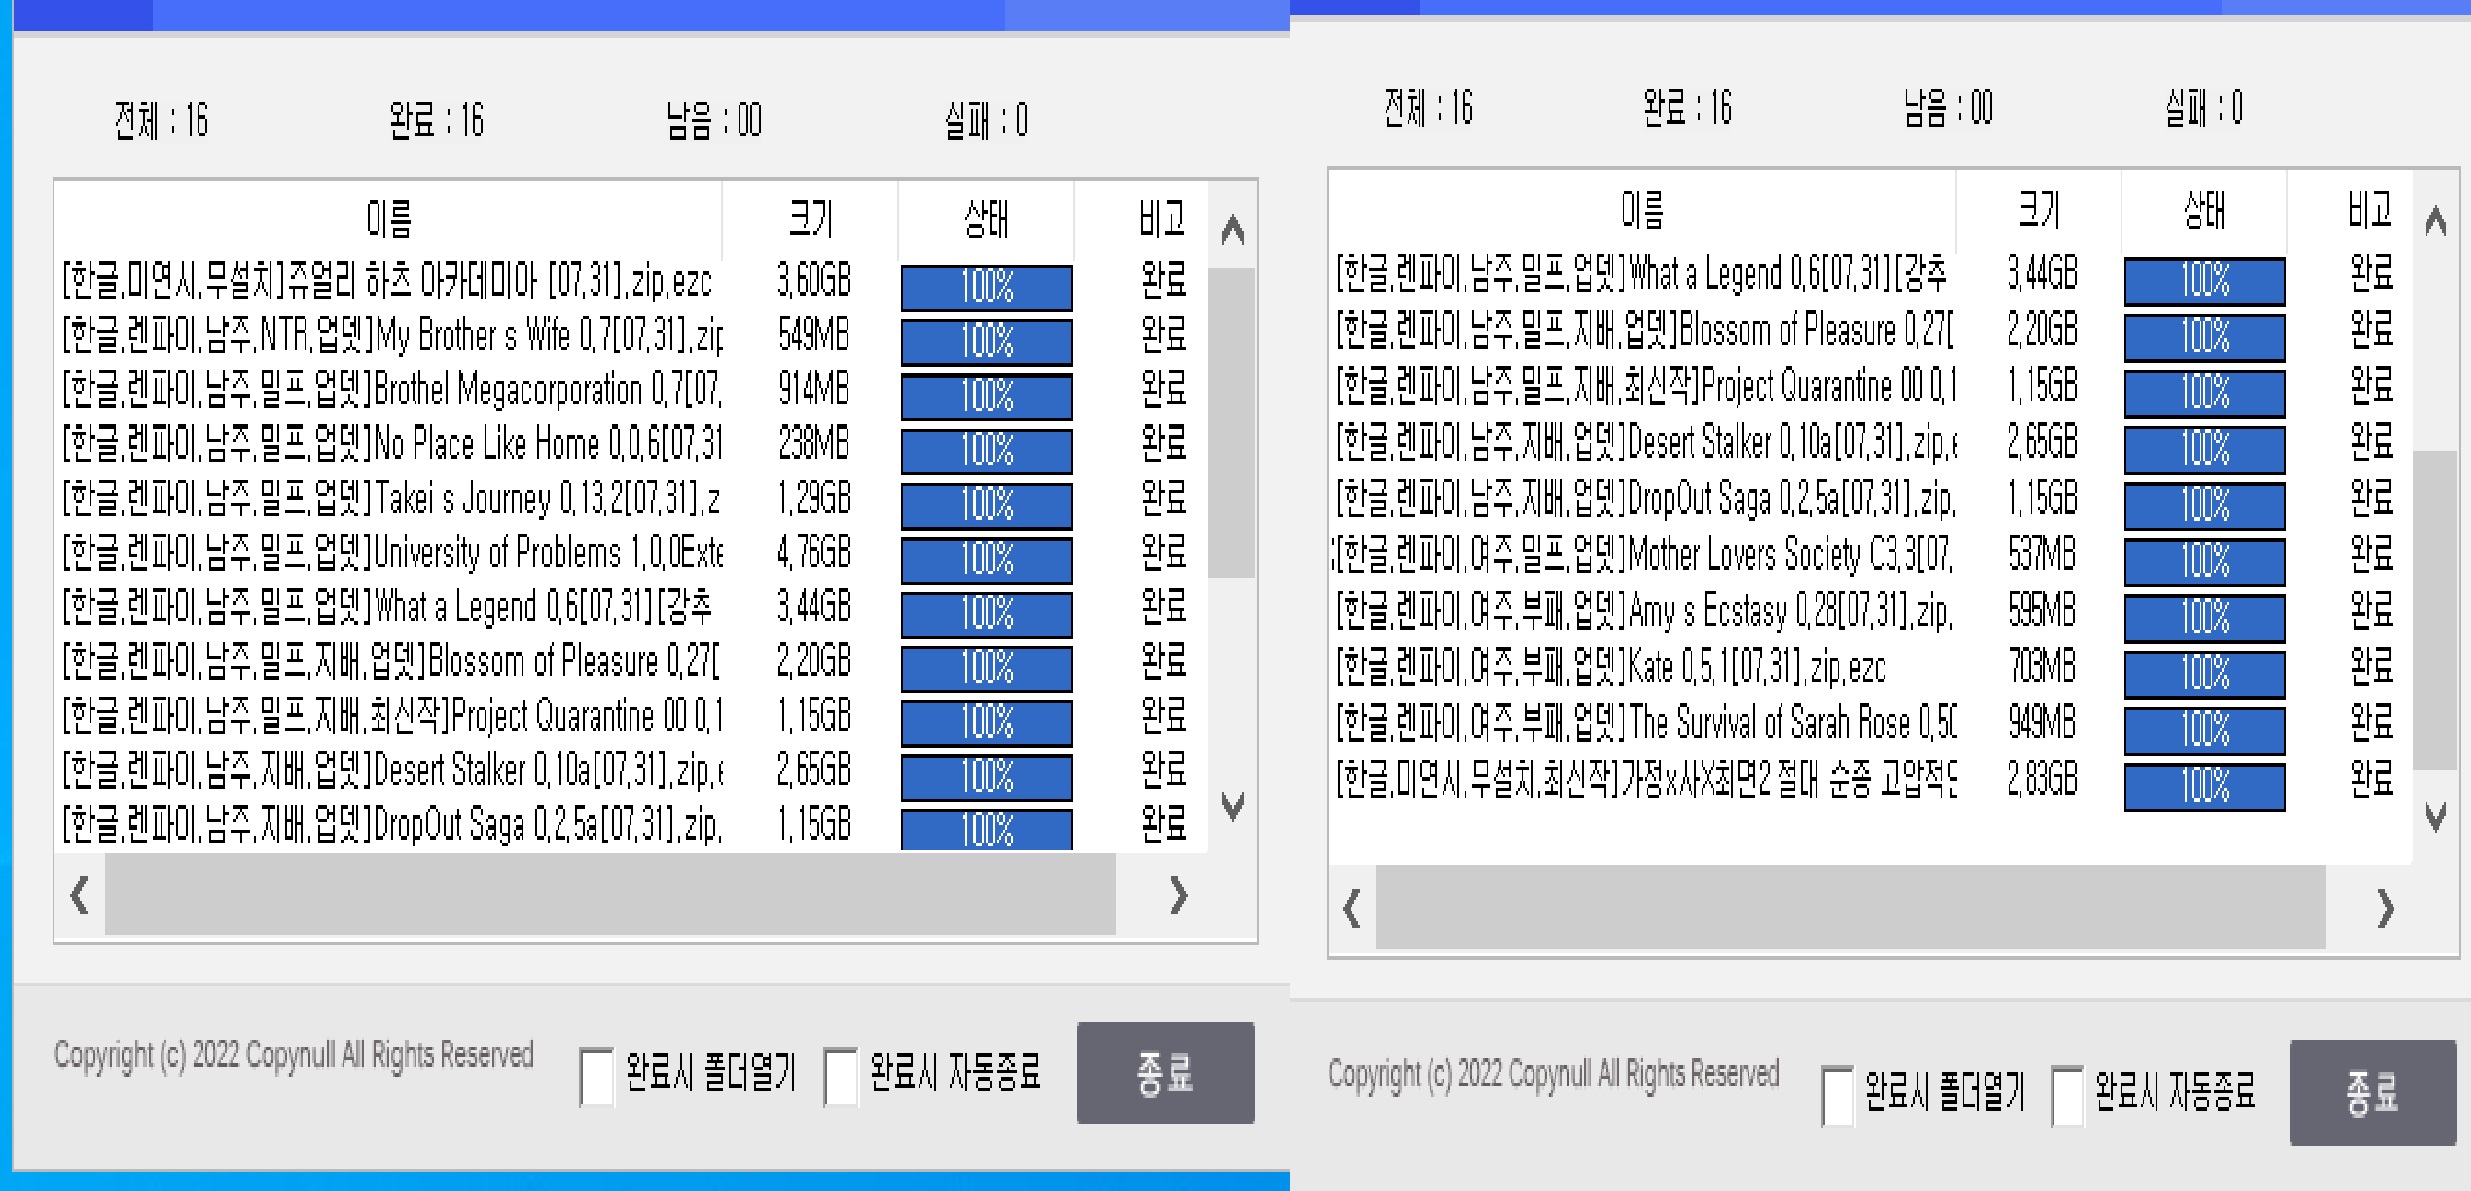2471x1191 pixels.
Task: Click scroll down arrow in right list
Action: [x=2436, y=817]
